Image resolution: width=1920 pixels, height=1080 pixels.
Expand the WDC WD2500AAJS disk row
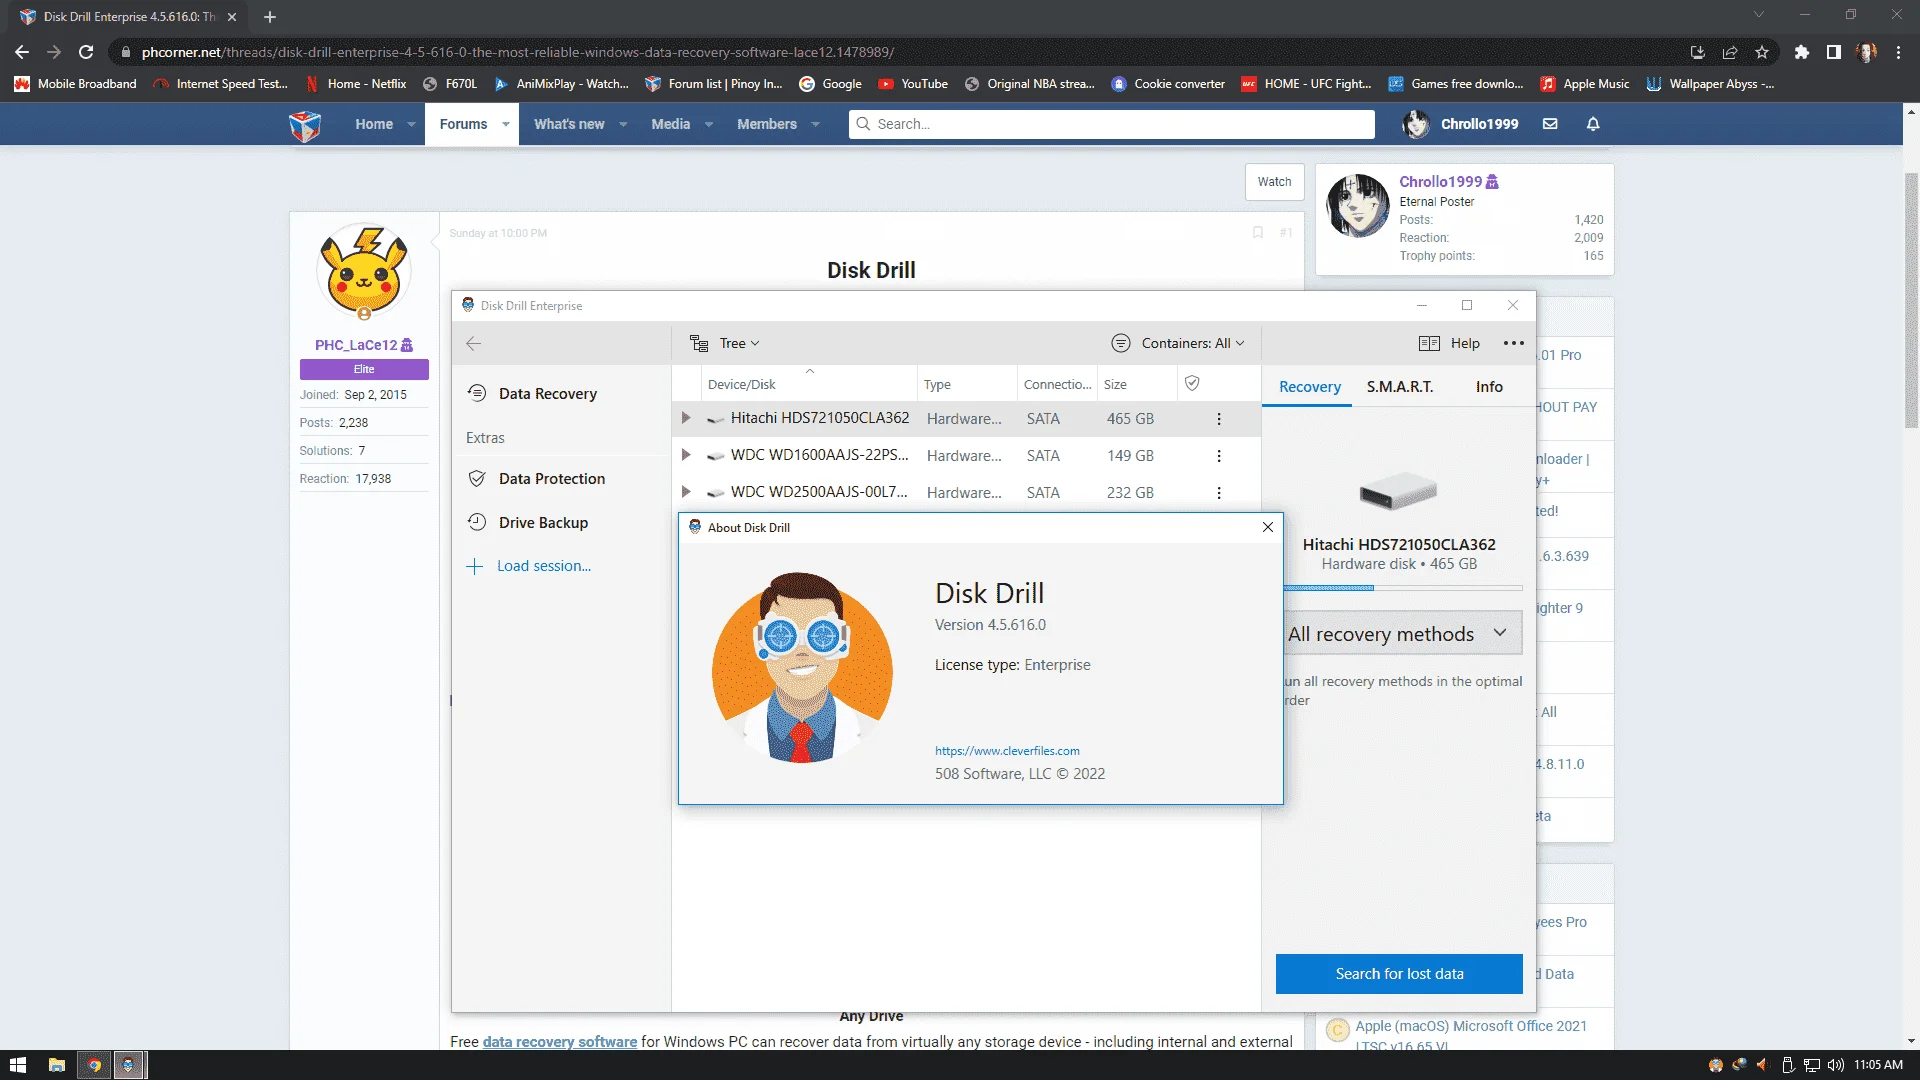click(x=686, y=492)
